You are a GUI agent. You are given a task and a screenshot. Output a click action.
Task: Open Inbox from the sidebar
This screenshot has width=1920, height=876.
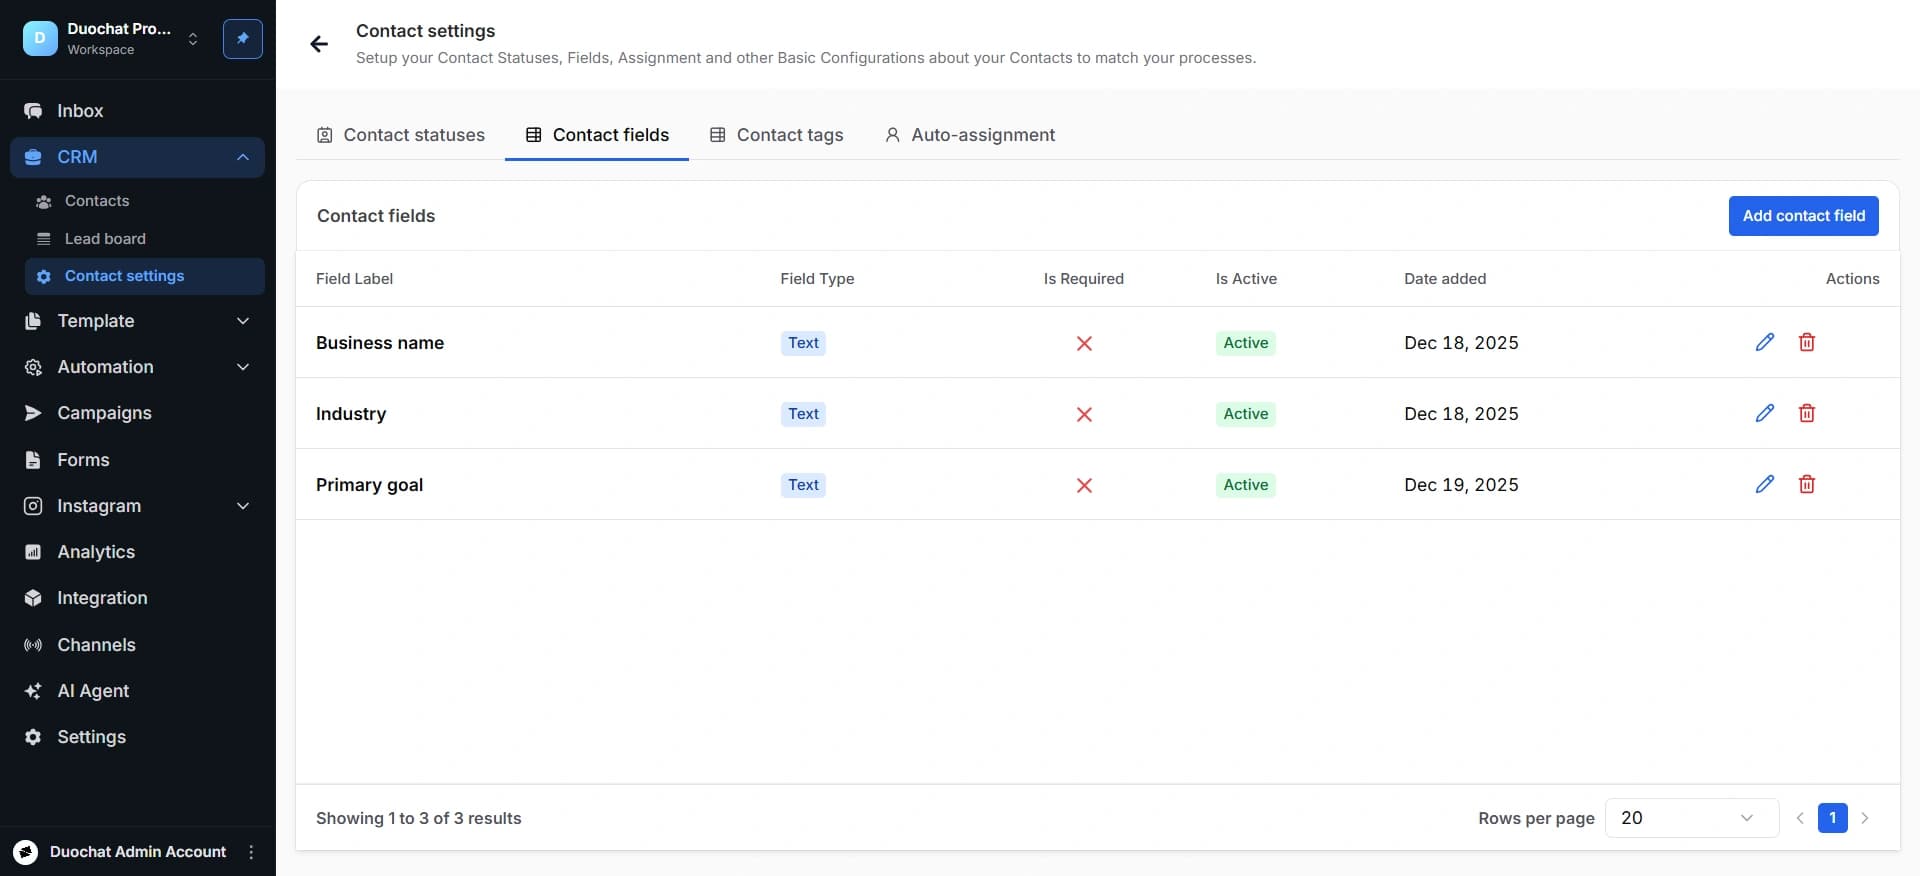pos(137,111)
